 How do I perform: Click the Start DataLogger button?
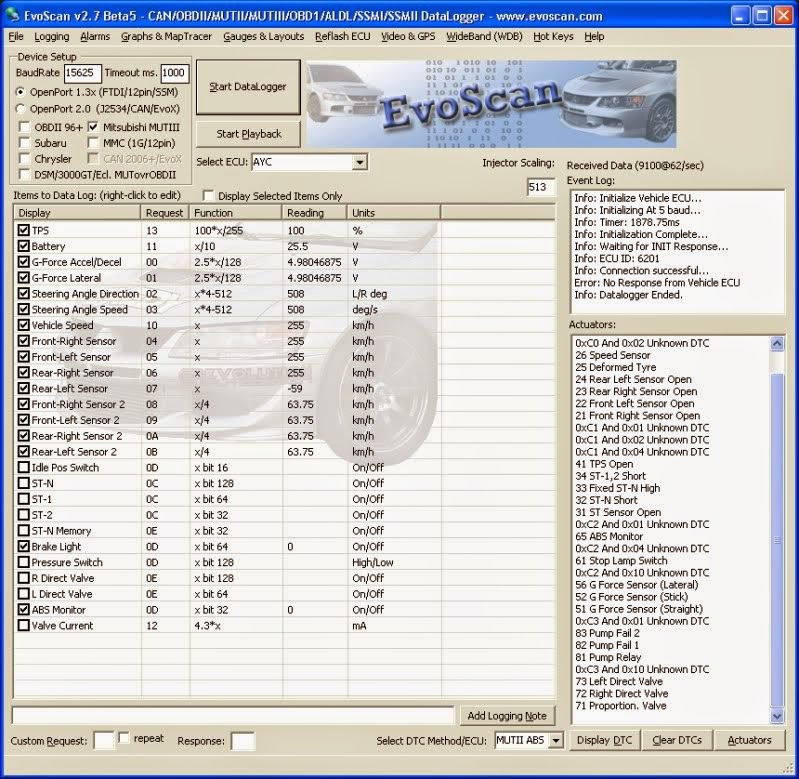click(248, 87)
